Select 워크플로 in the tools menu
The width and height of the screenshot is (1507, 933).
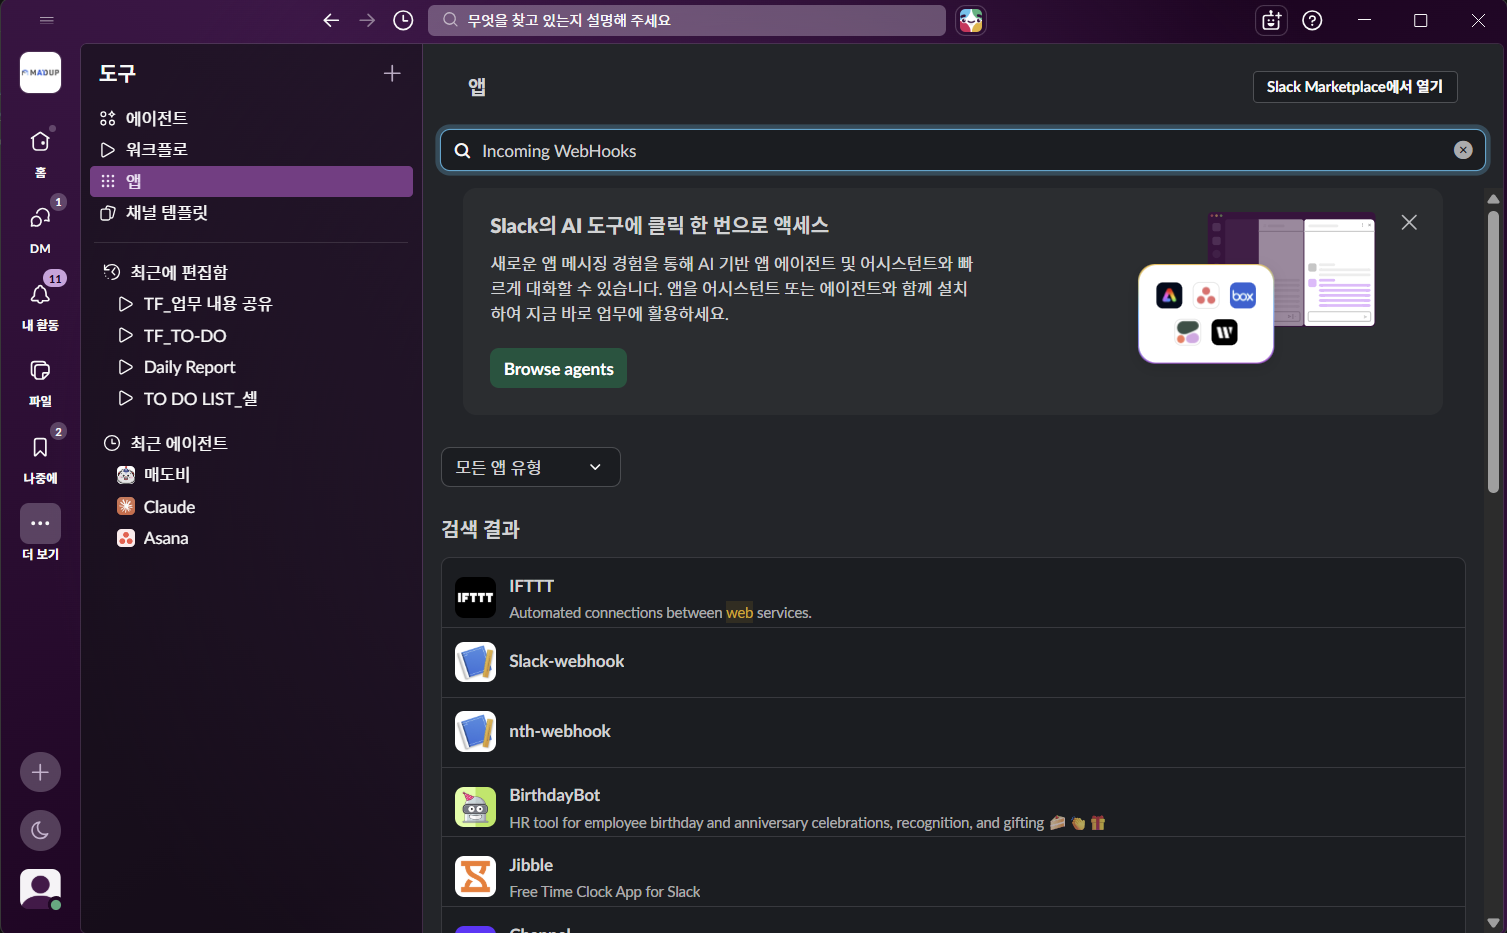(251, 150)
